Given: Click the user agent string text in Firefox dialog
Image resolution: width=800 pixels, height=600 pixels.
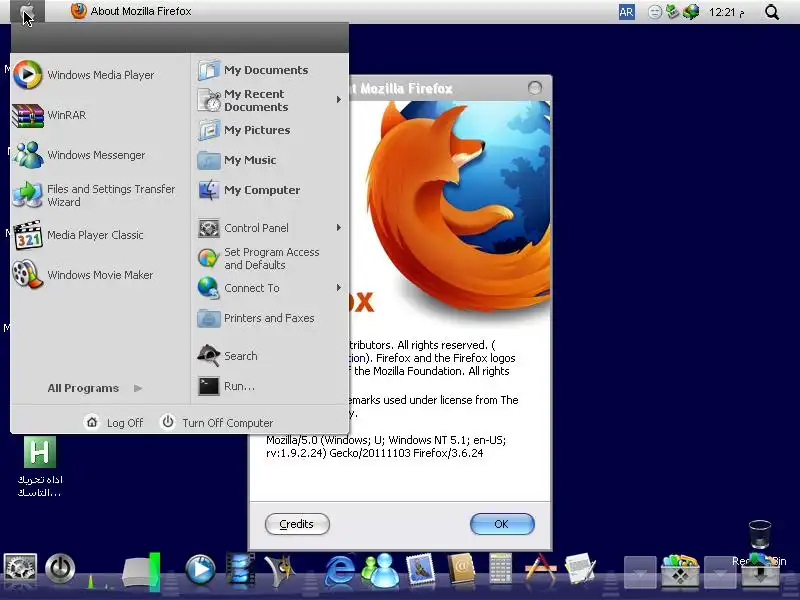Looking at the screenshot, I should [x=386, y=446].
